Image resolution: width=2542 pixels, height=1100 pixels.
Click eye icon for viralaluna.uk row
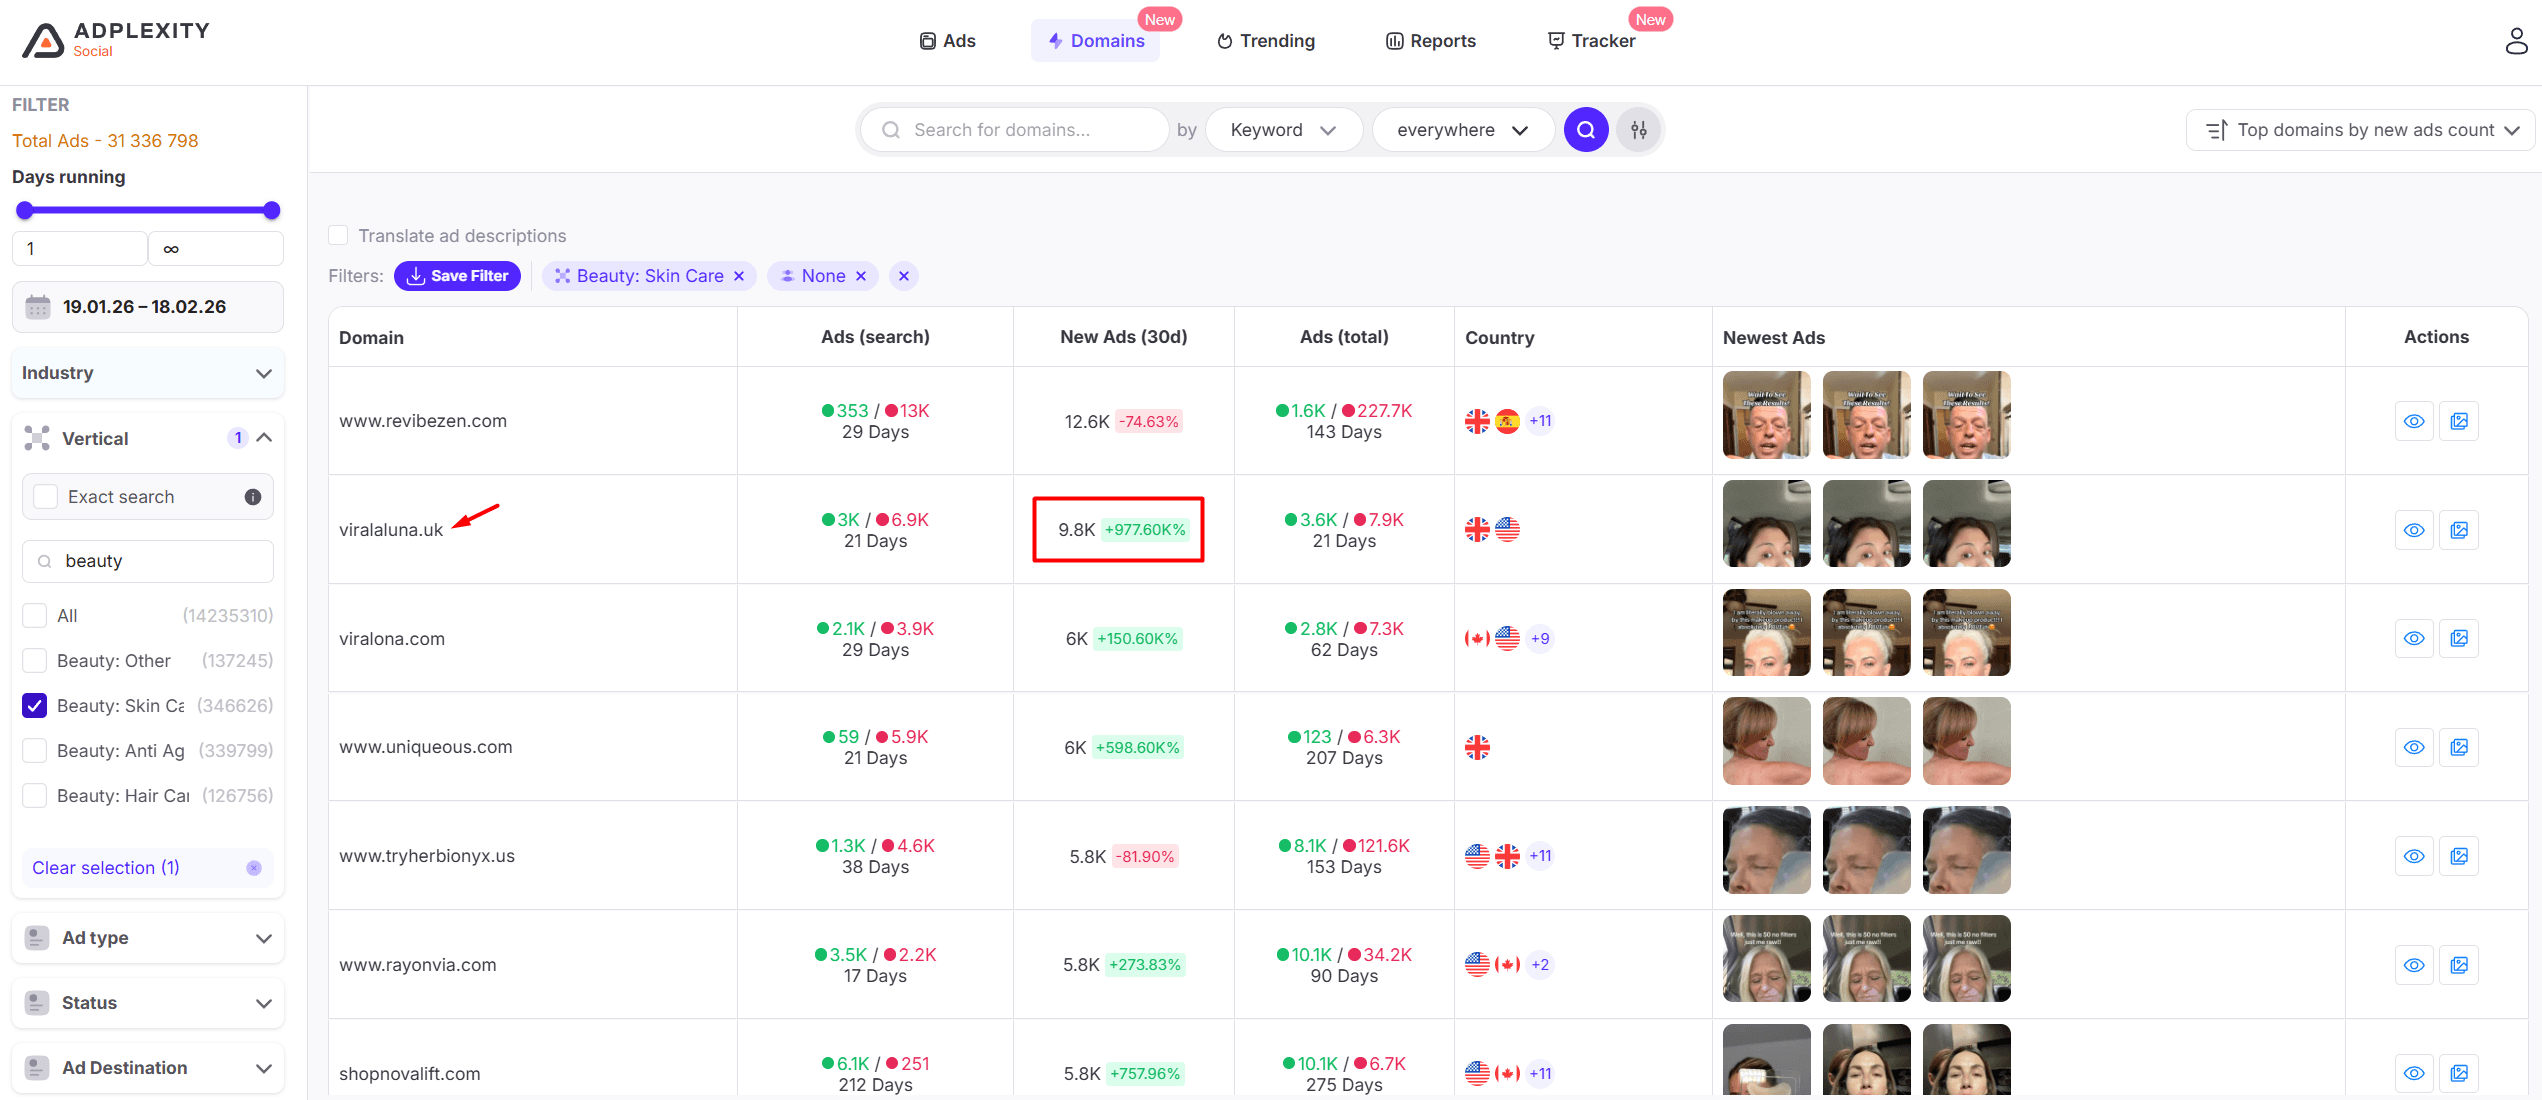click(x=2413, y=530)
